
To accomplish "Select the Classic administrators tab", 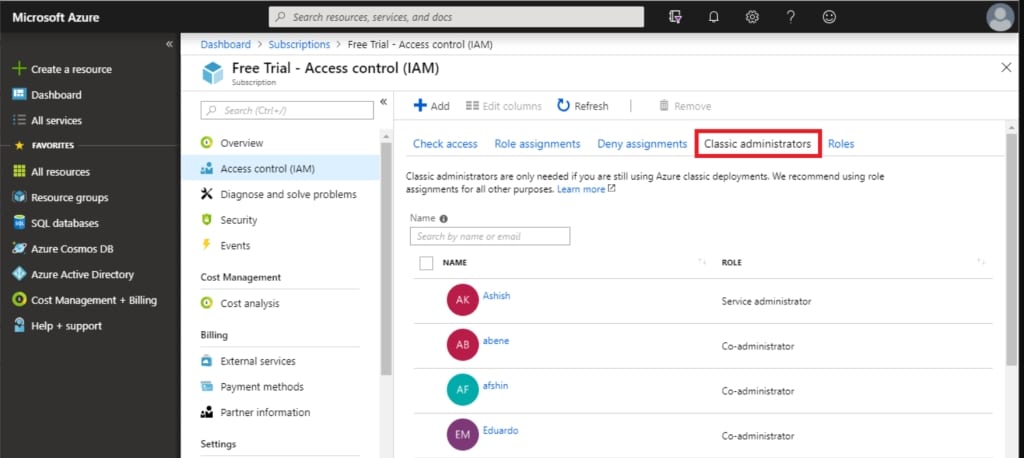I will click(x=758, y=144).
